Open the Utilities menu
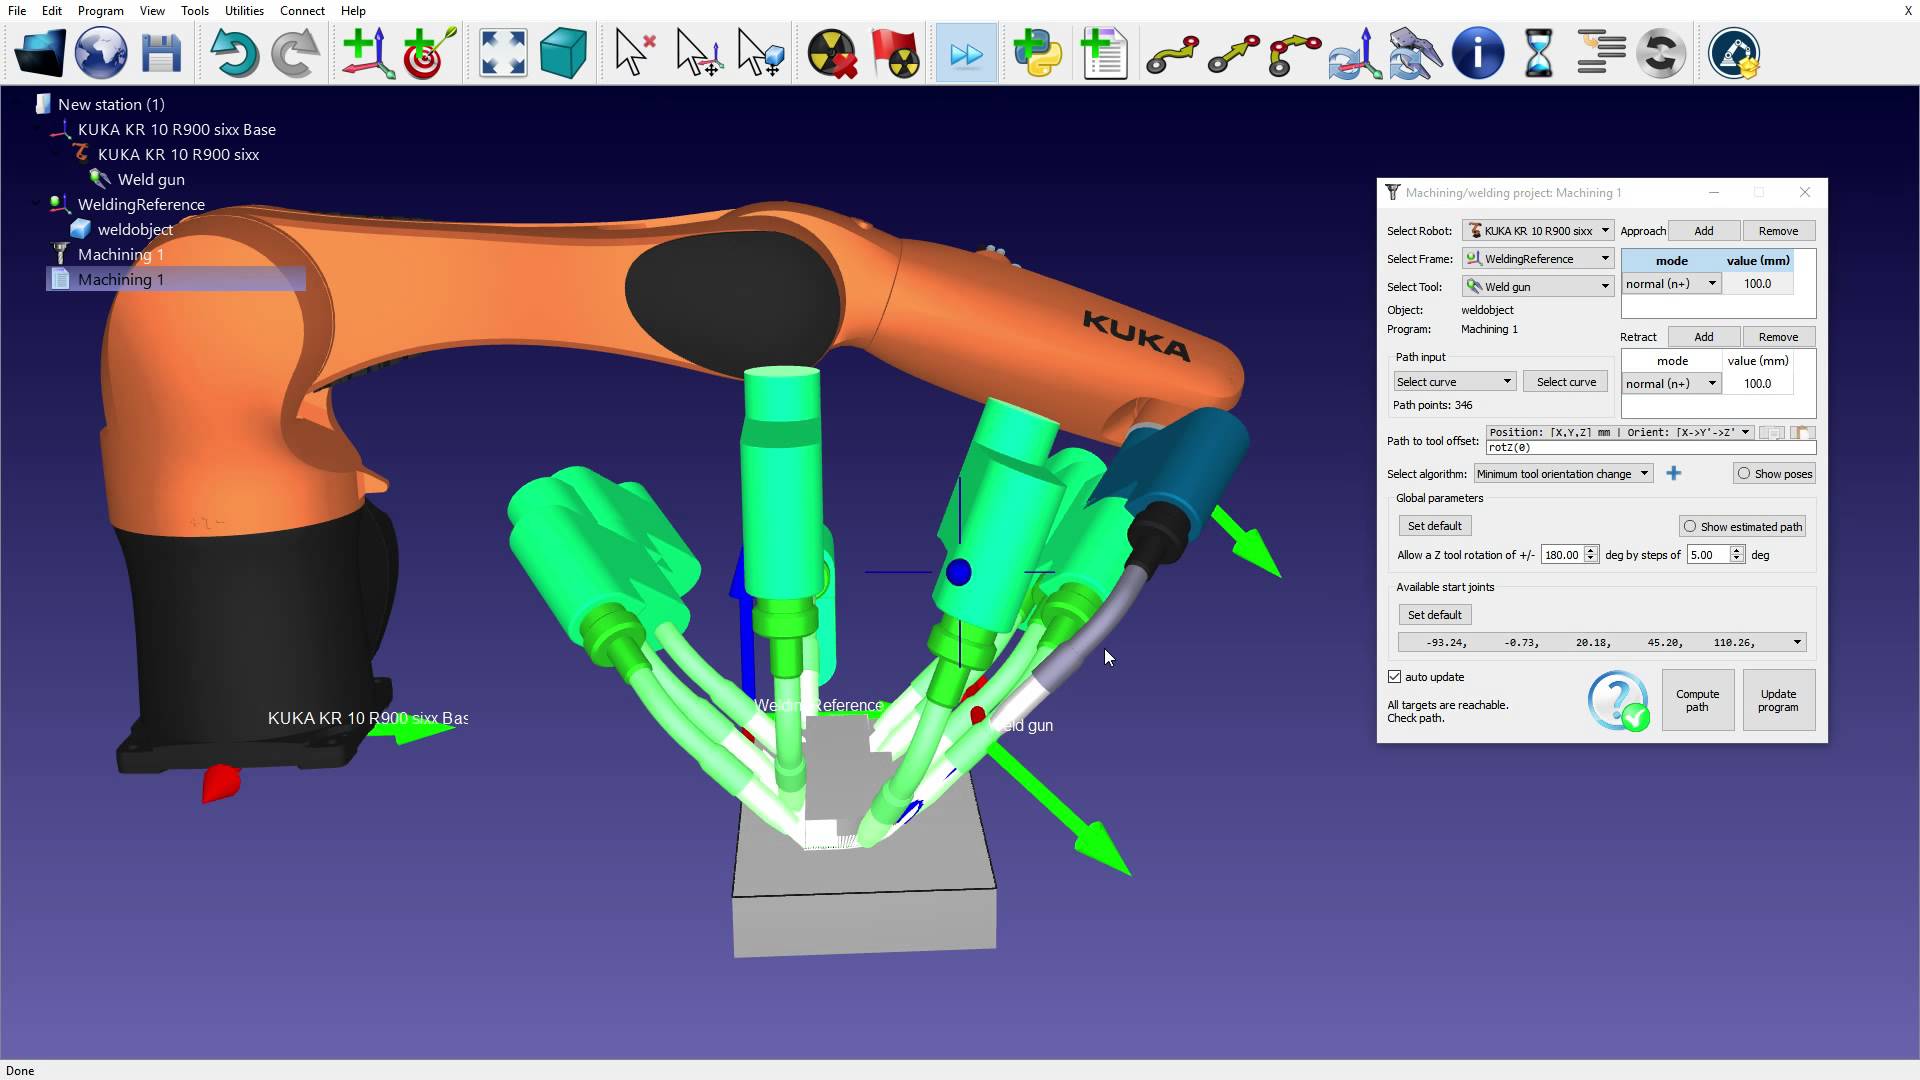Viewport: 1920px width, 1080px height. (244, 11)
